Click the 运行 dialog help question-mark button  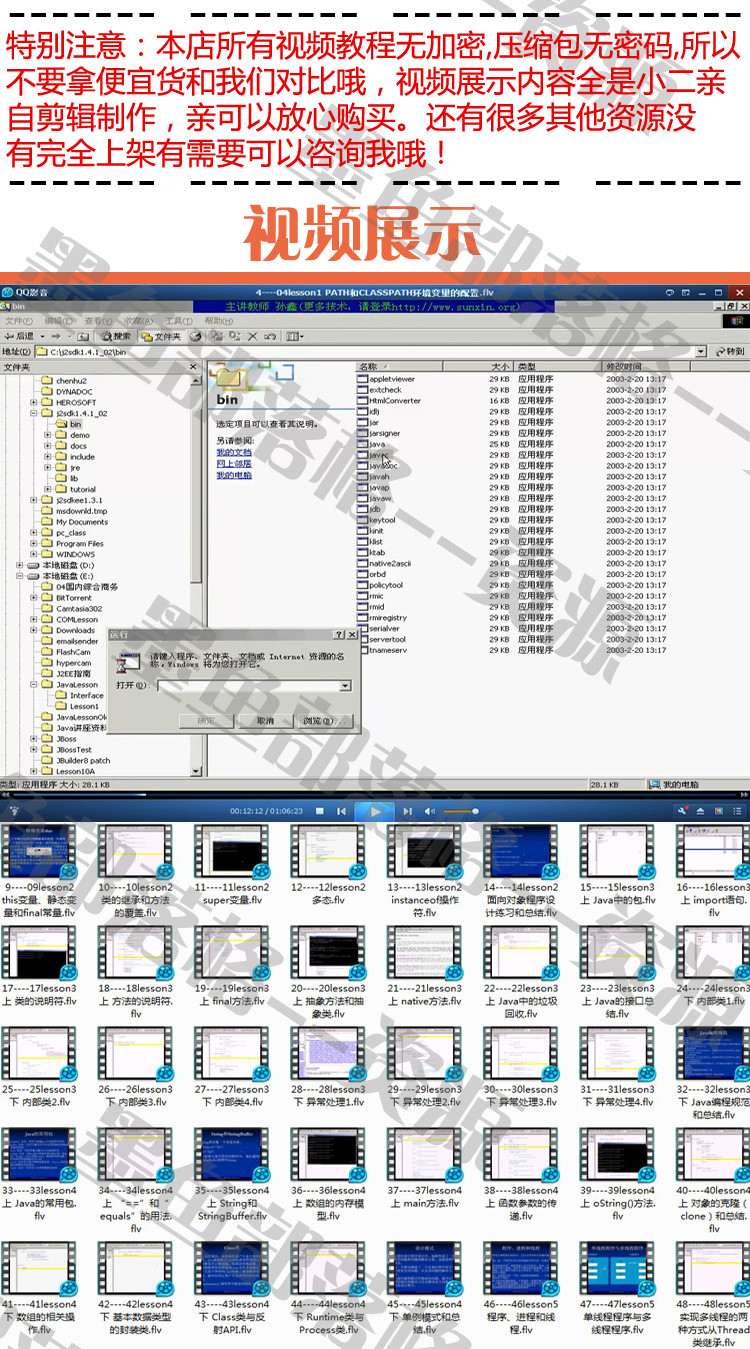[339, 634]
